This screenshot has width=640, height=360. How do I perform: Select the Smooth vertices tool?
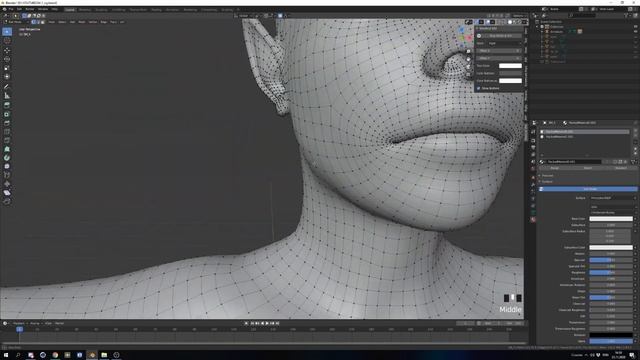tap(7, 166)
